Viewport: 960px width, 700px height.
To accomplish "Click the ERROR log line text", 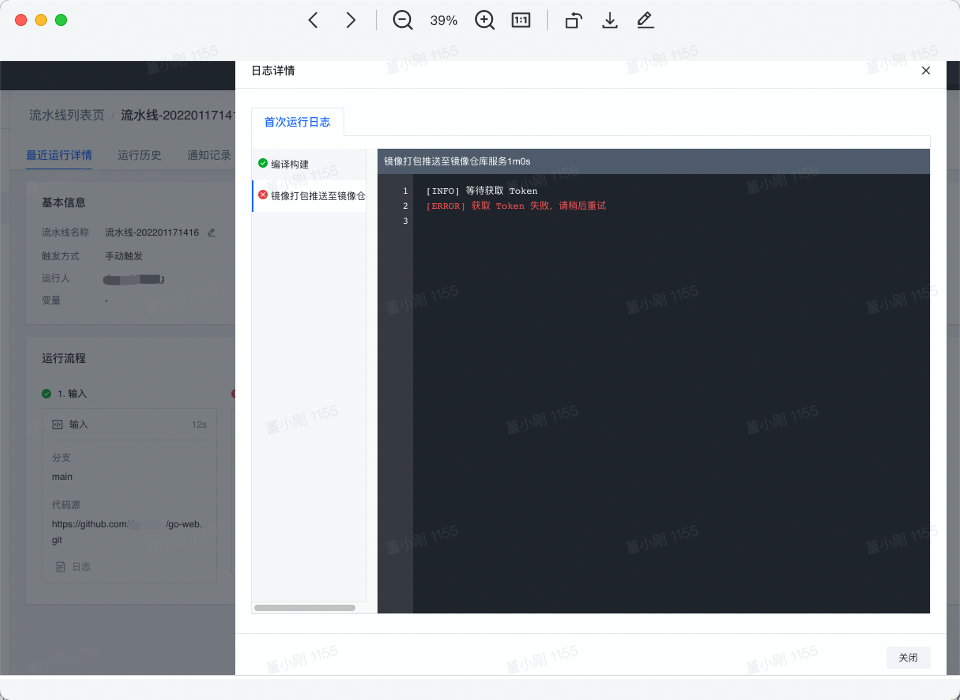I will tap(515, 206).
